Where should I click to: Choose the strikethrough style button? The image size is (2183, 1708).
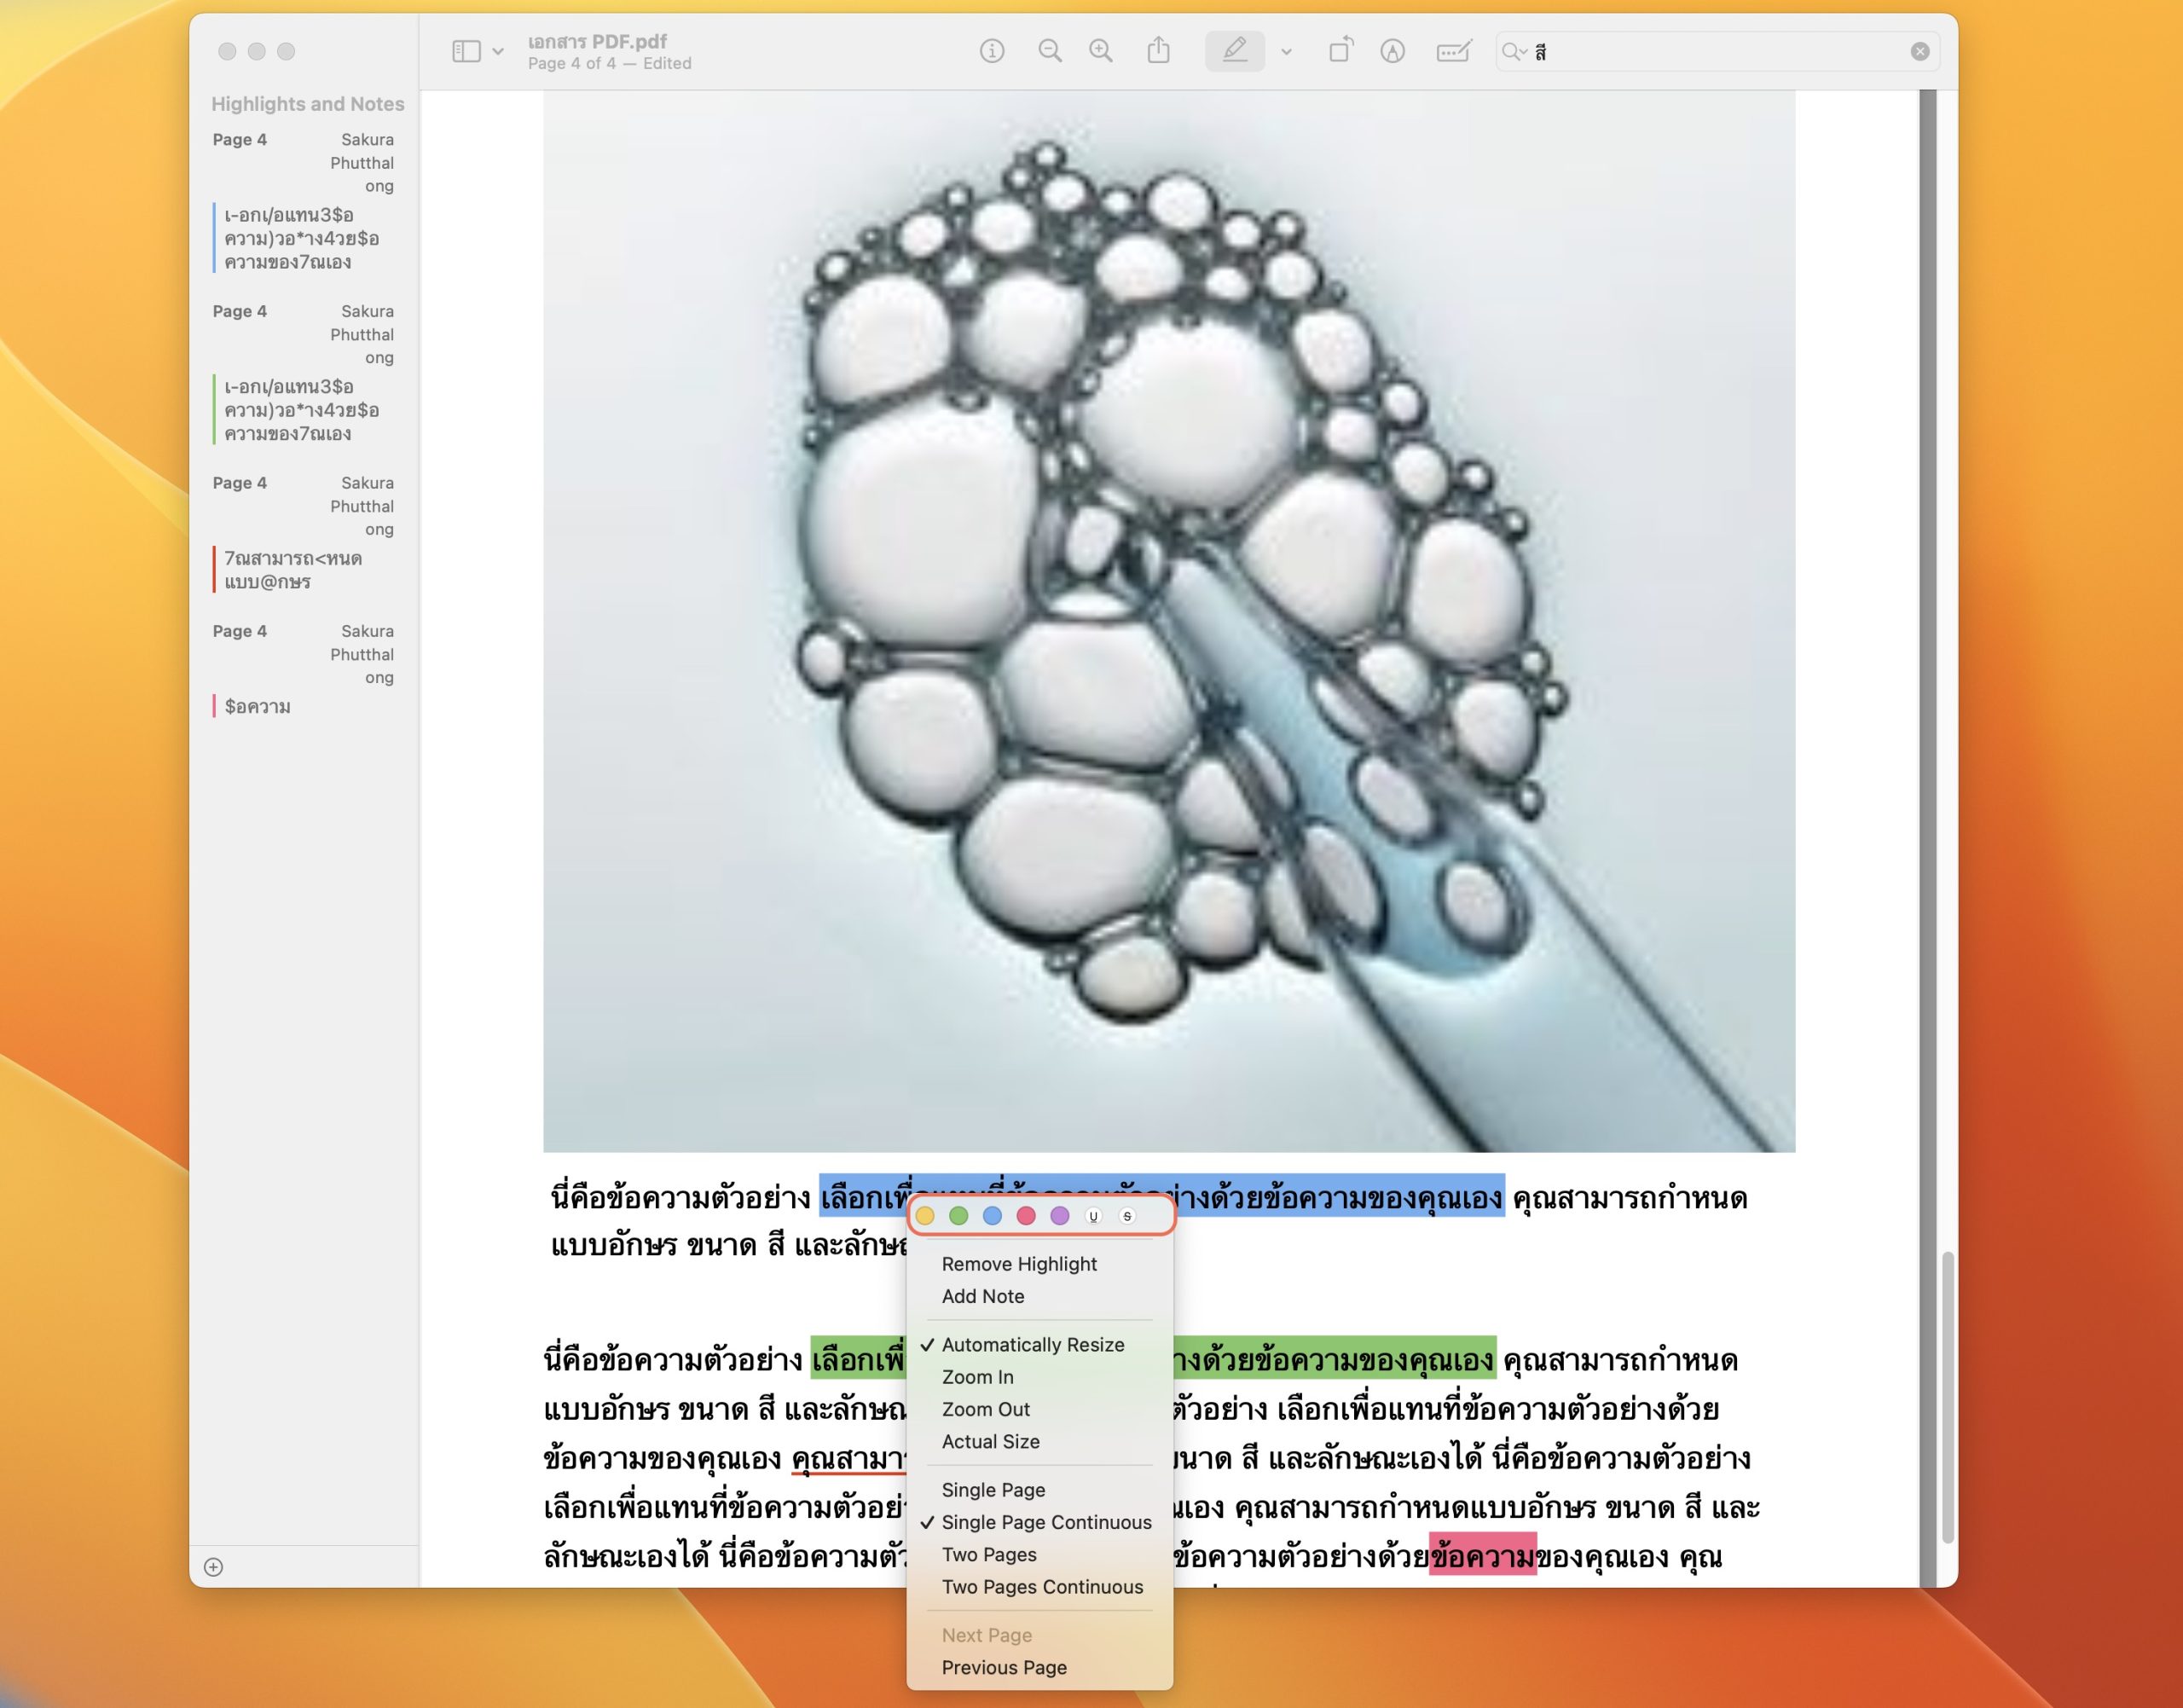1127,1216
